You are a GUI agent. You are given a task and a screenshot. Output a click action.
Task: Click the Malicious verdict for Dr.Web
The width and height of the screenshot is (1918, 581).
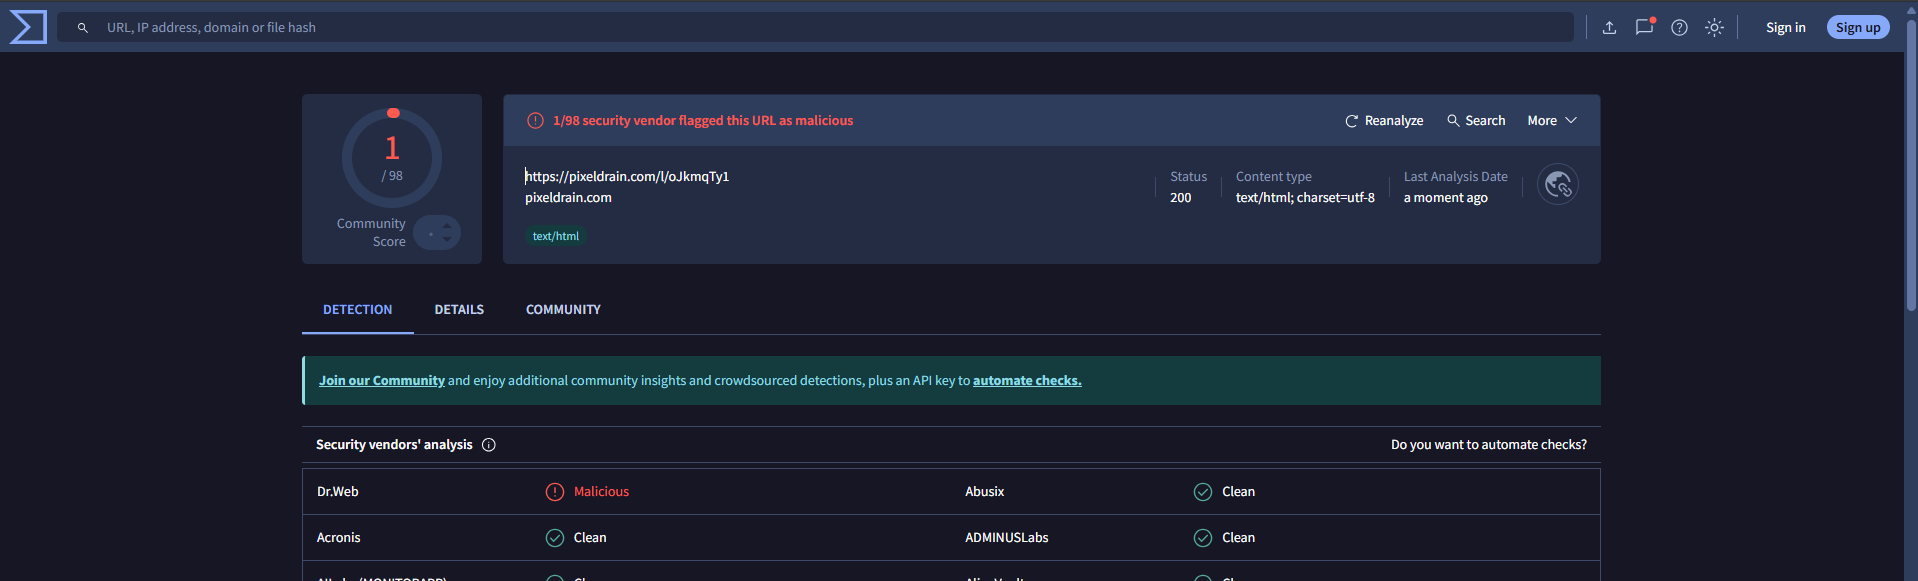pyautogui.click(x=601, y=492)
